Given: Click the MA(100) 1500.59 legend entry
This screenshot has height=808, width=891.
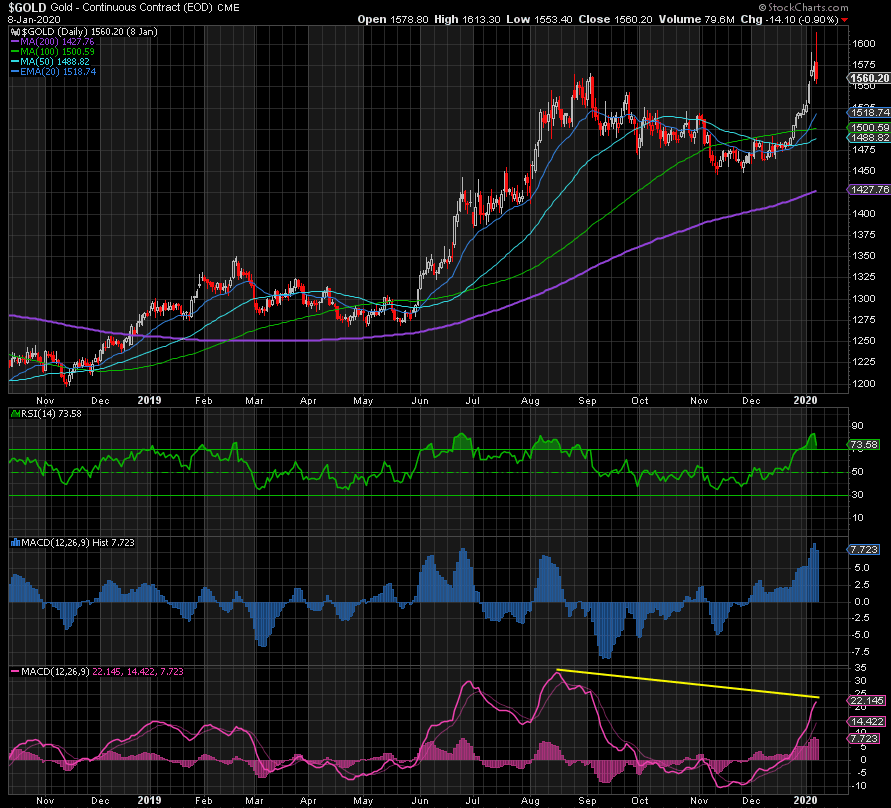Looking at the screenshot, I should (x=57, y=52).
